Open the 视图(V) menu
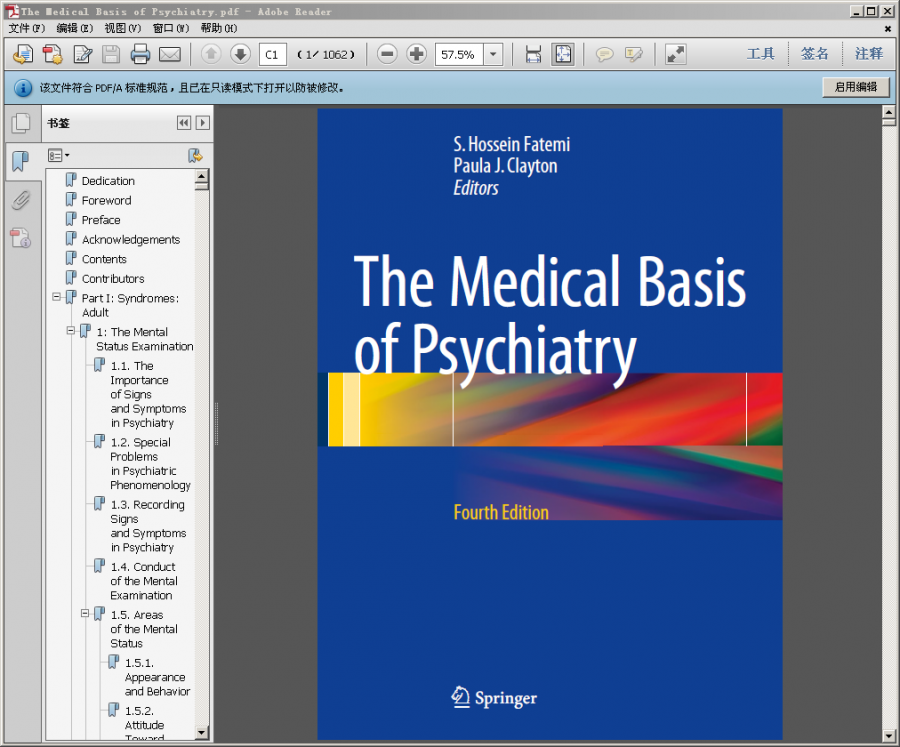 [x=123, y=28]
